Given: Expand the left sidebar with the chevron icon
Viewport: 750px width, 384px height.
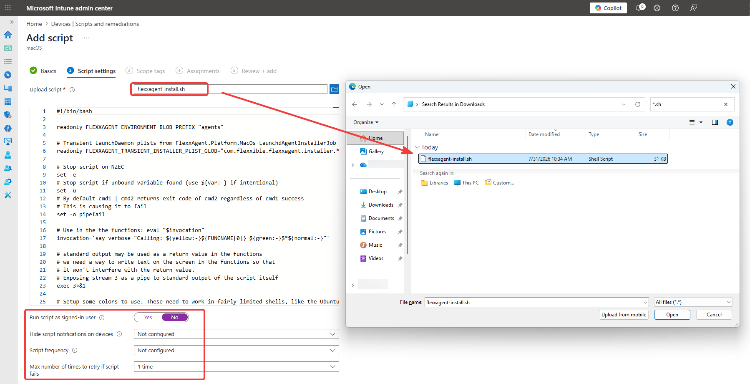Looking at the screenshot, I should 12,22.
